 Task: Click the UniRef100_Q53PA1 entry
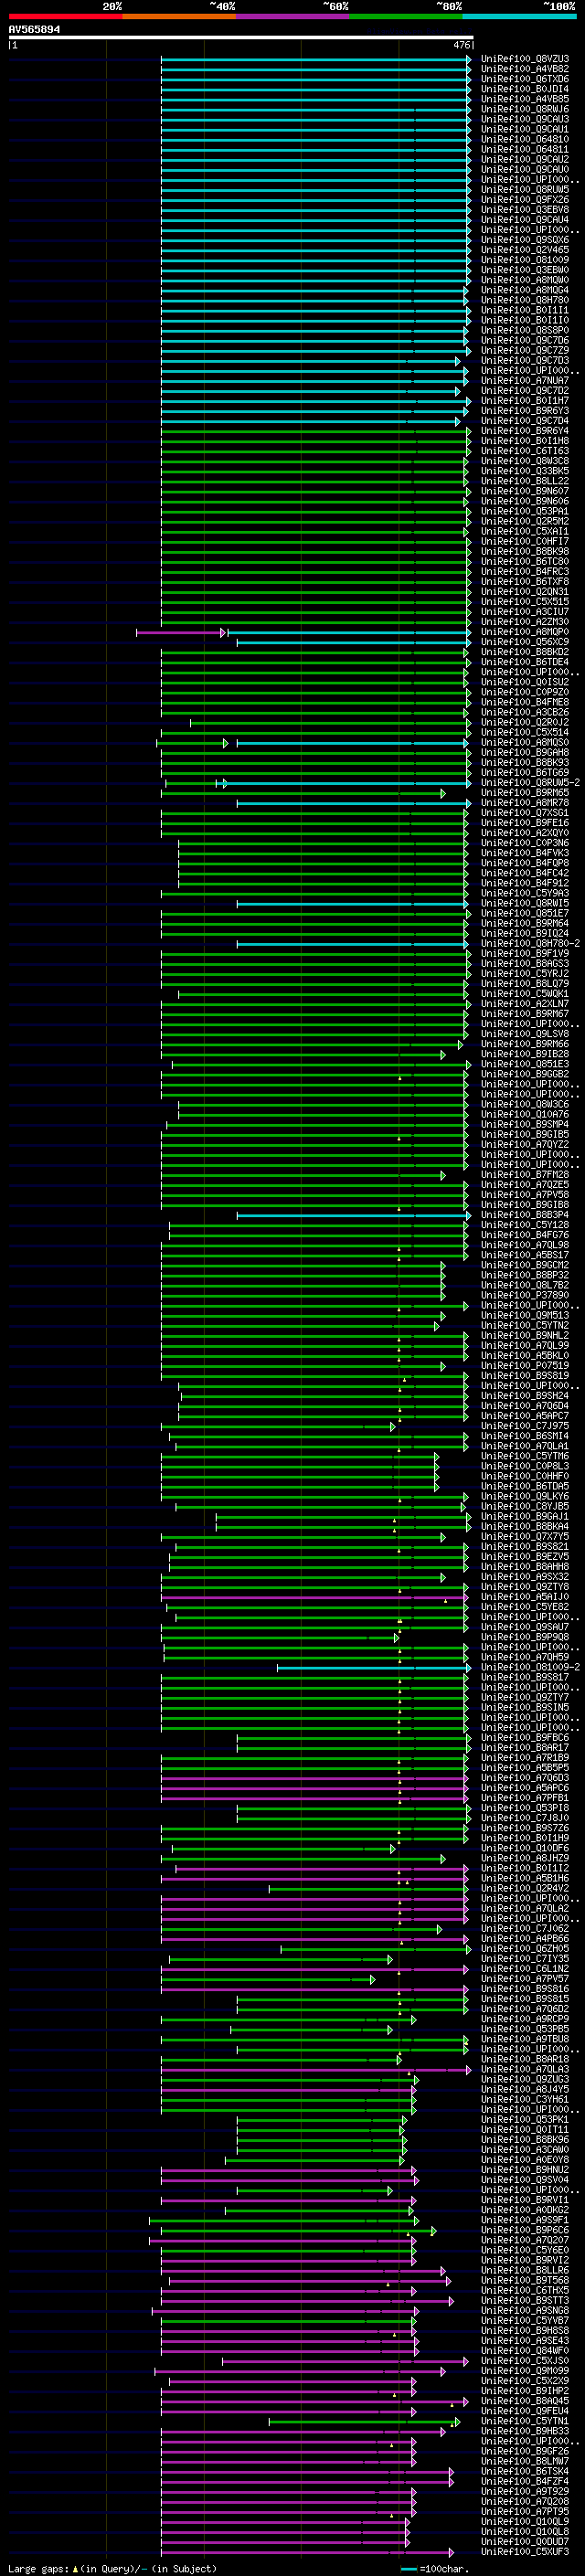pos(525,511)
